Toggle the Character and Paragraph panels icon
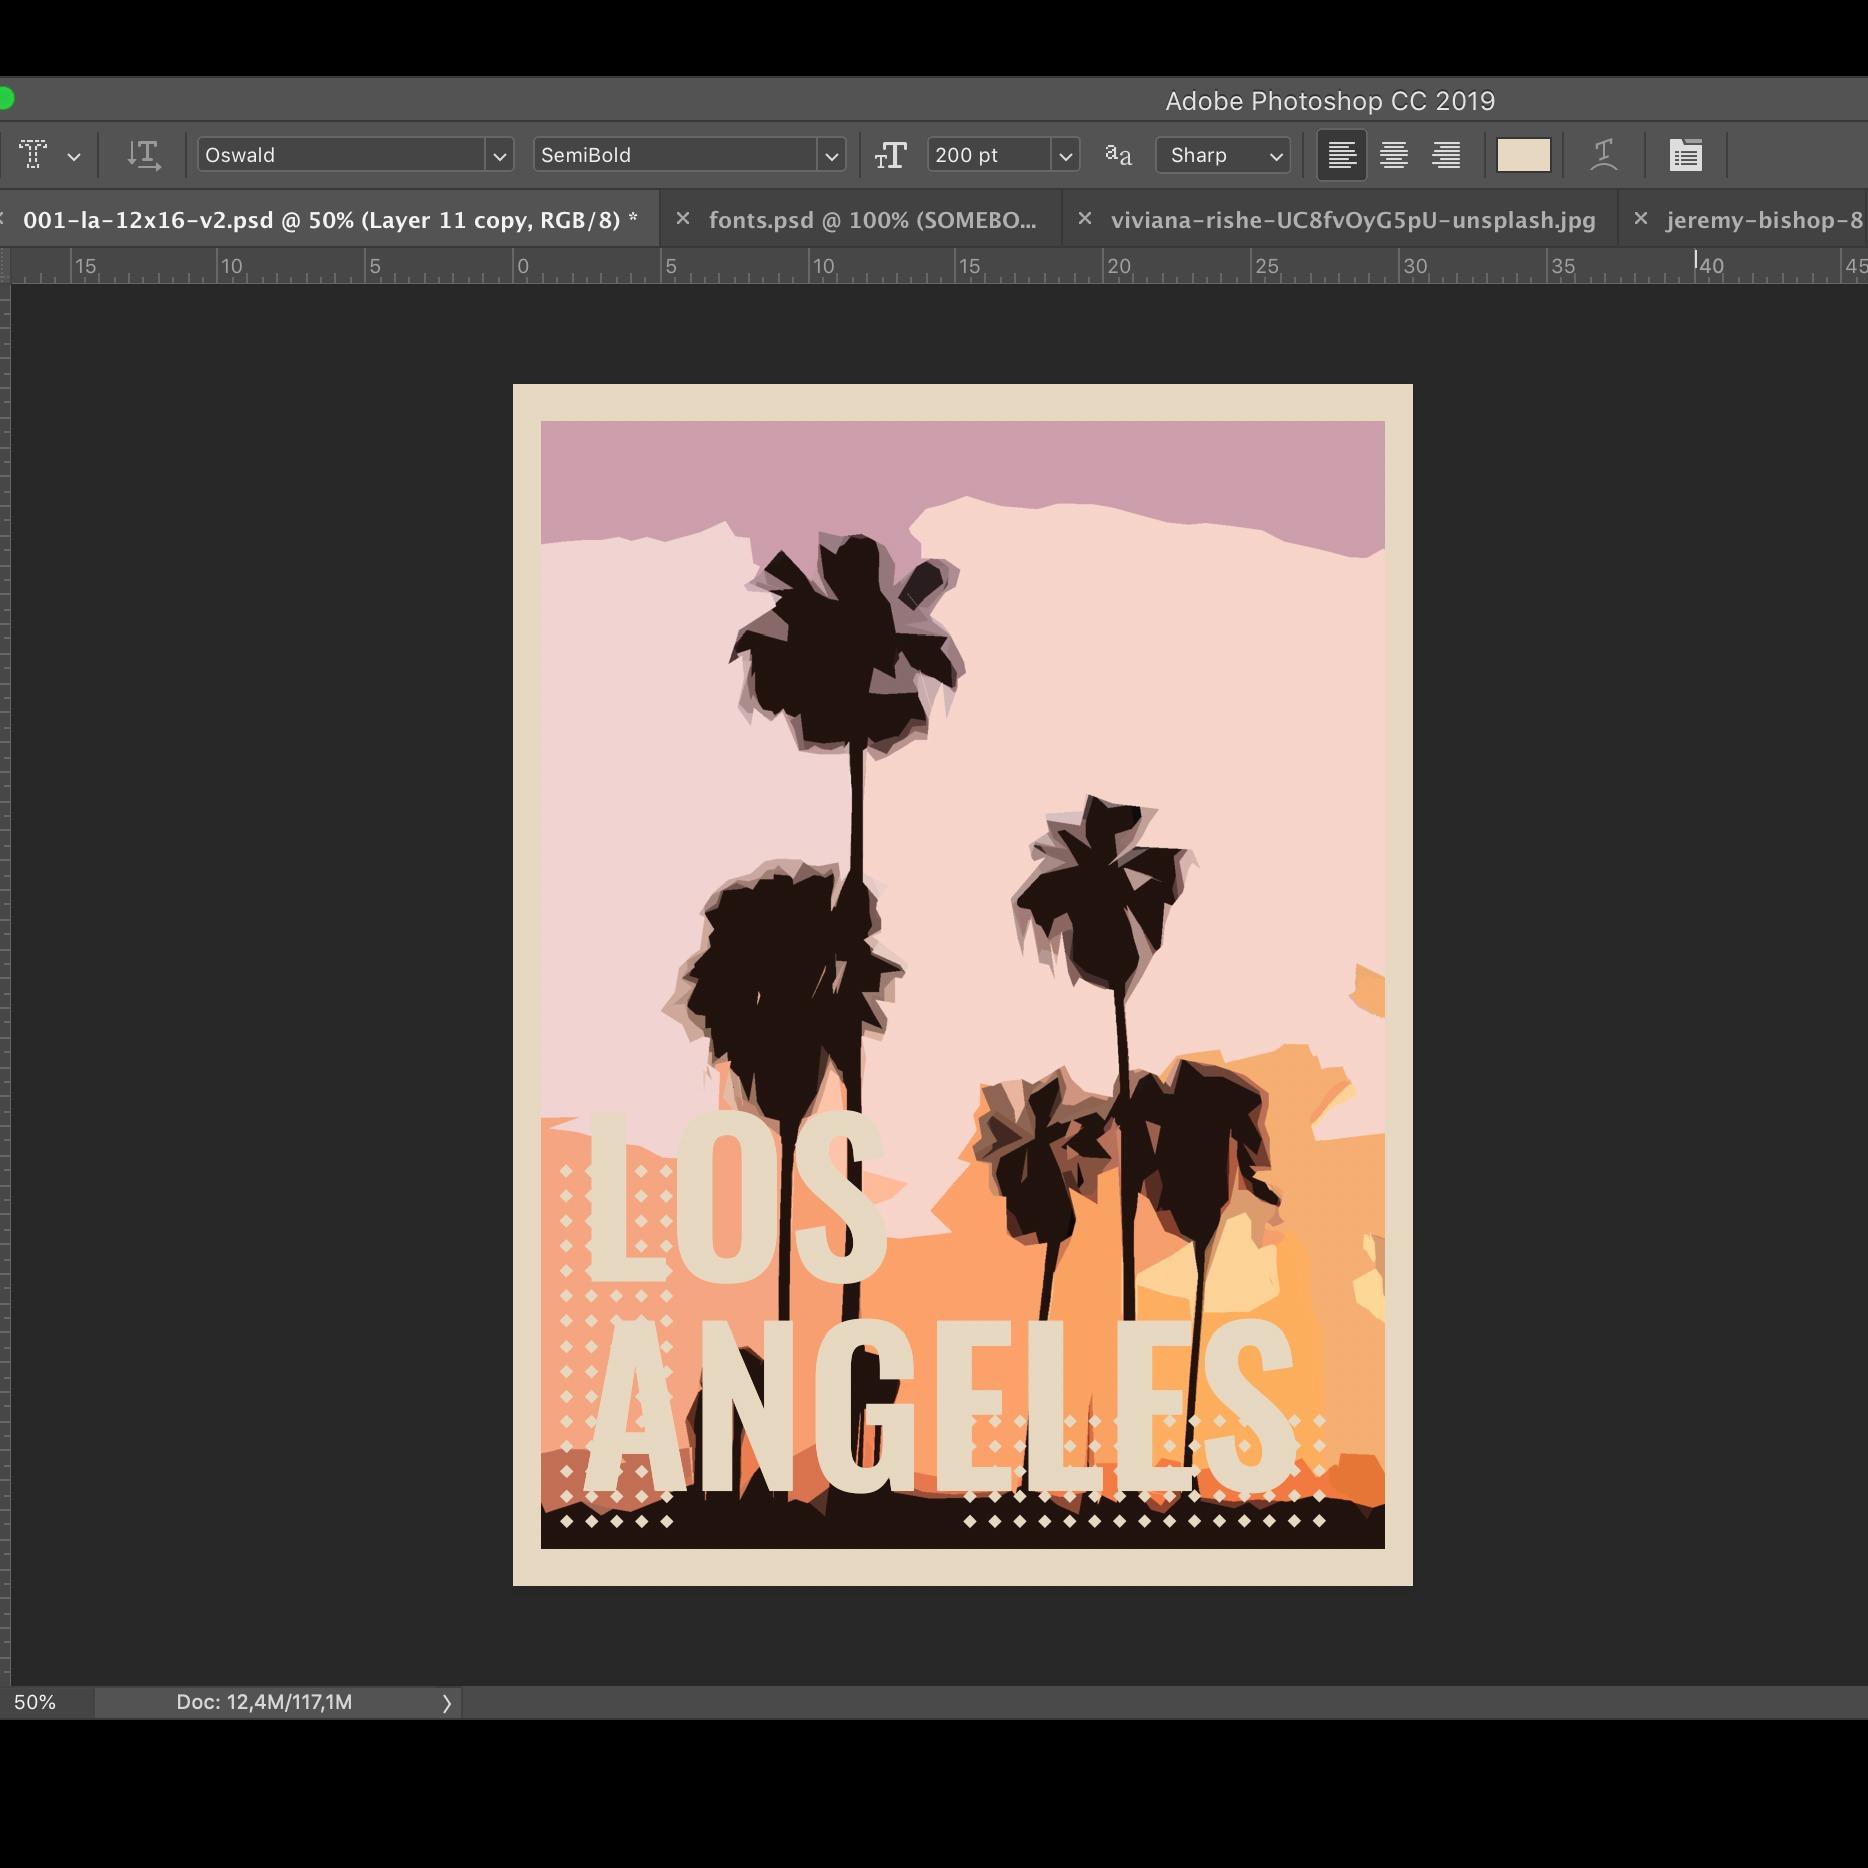The height and width of the screenshot is (1868, 1868). click(x=1686, y=155)
